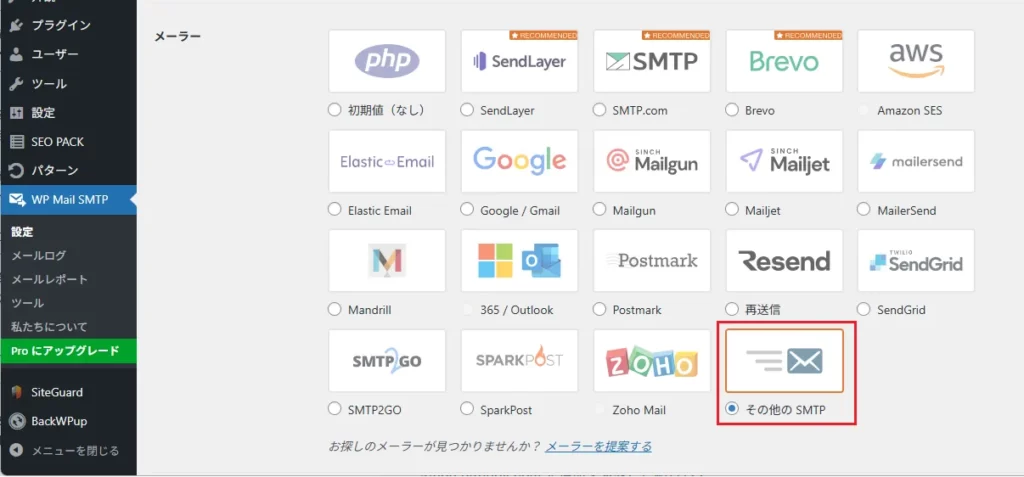The image size is (1024, 477).
Task: Click the SiteGuard shield icon
Action: click(x=17, y=393)
